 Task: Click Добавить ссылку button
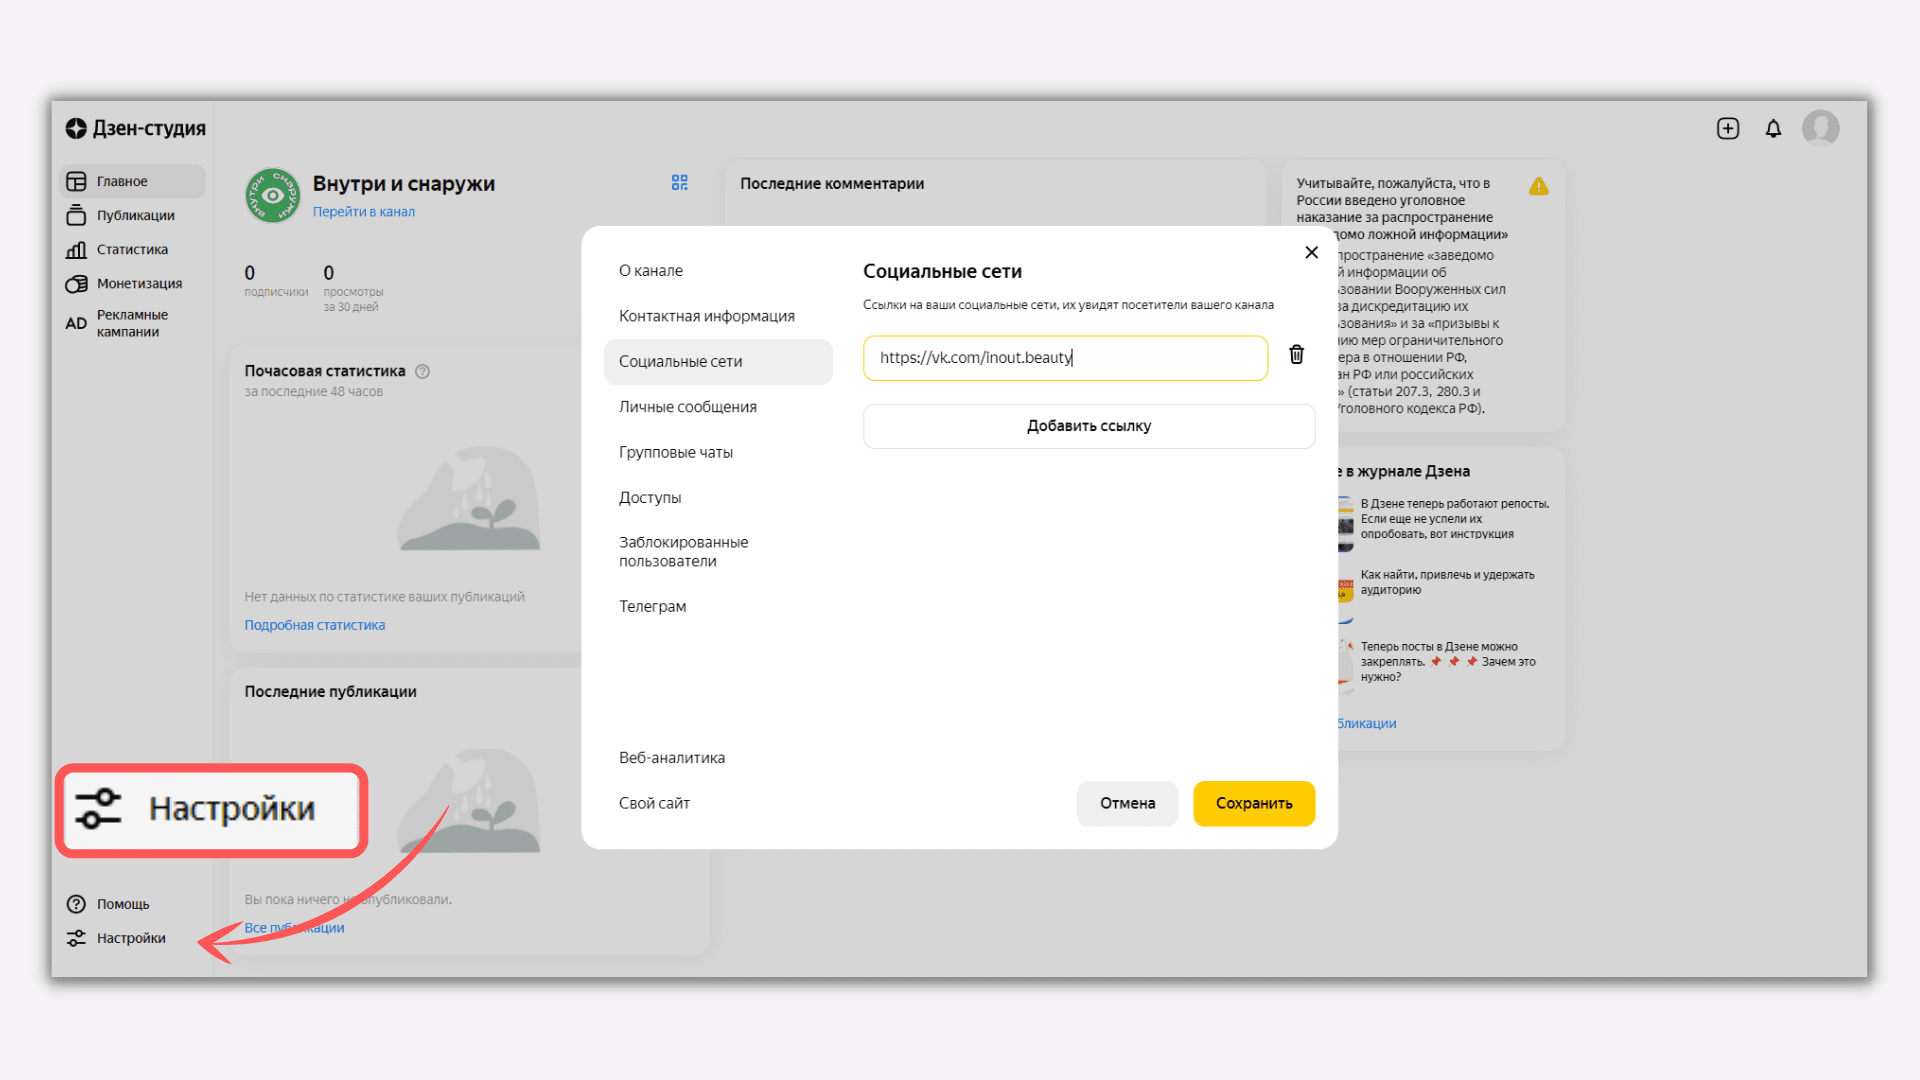pos(1088,426)
